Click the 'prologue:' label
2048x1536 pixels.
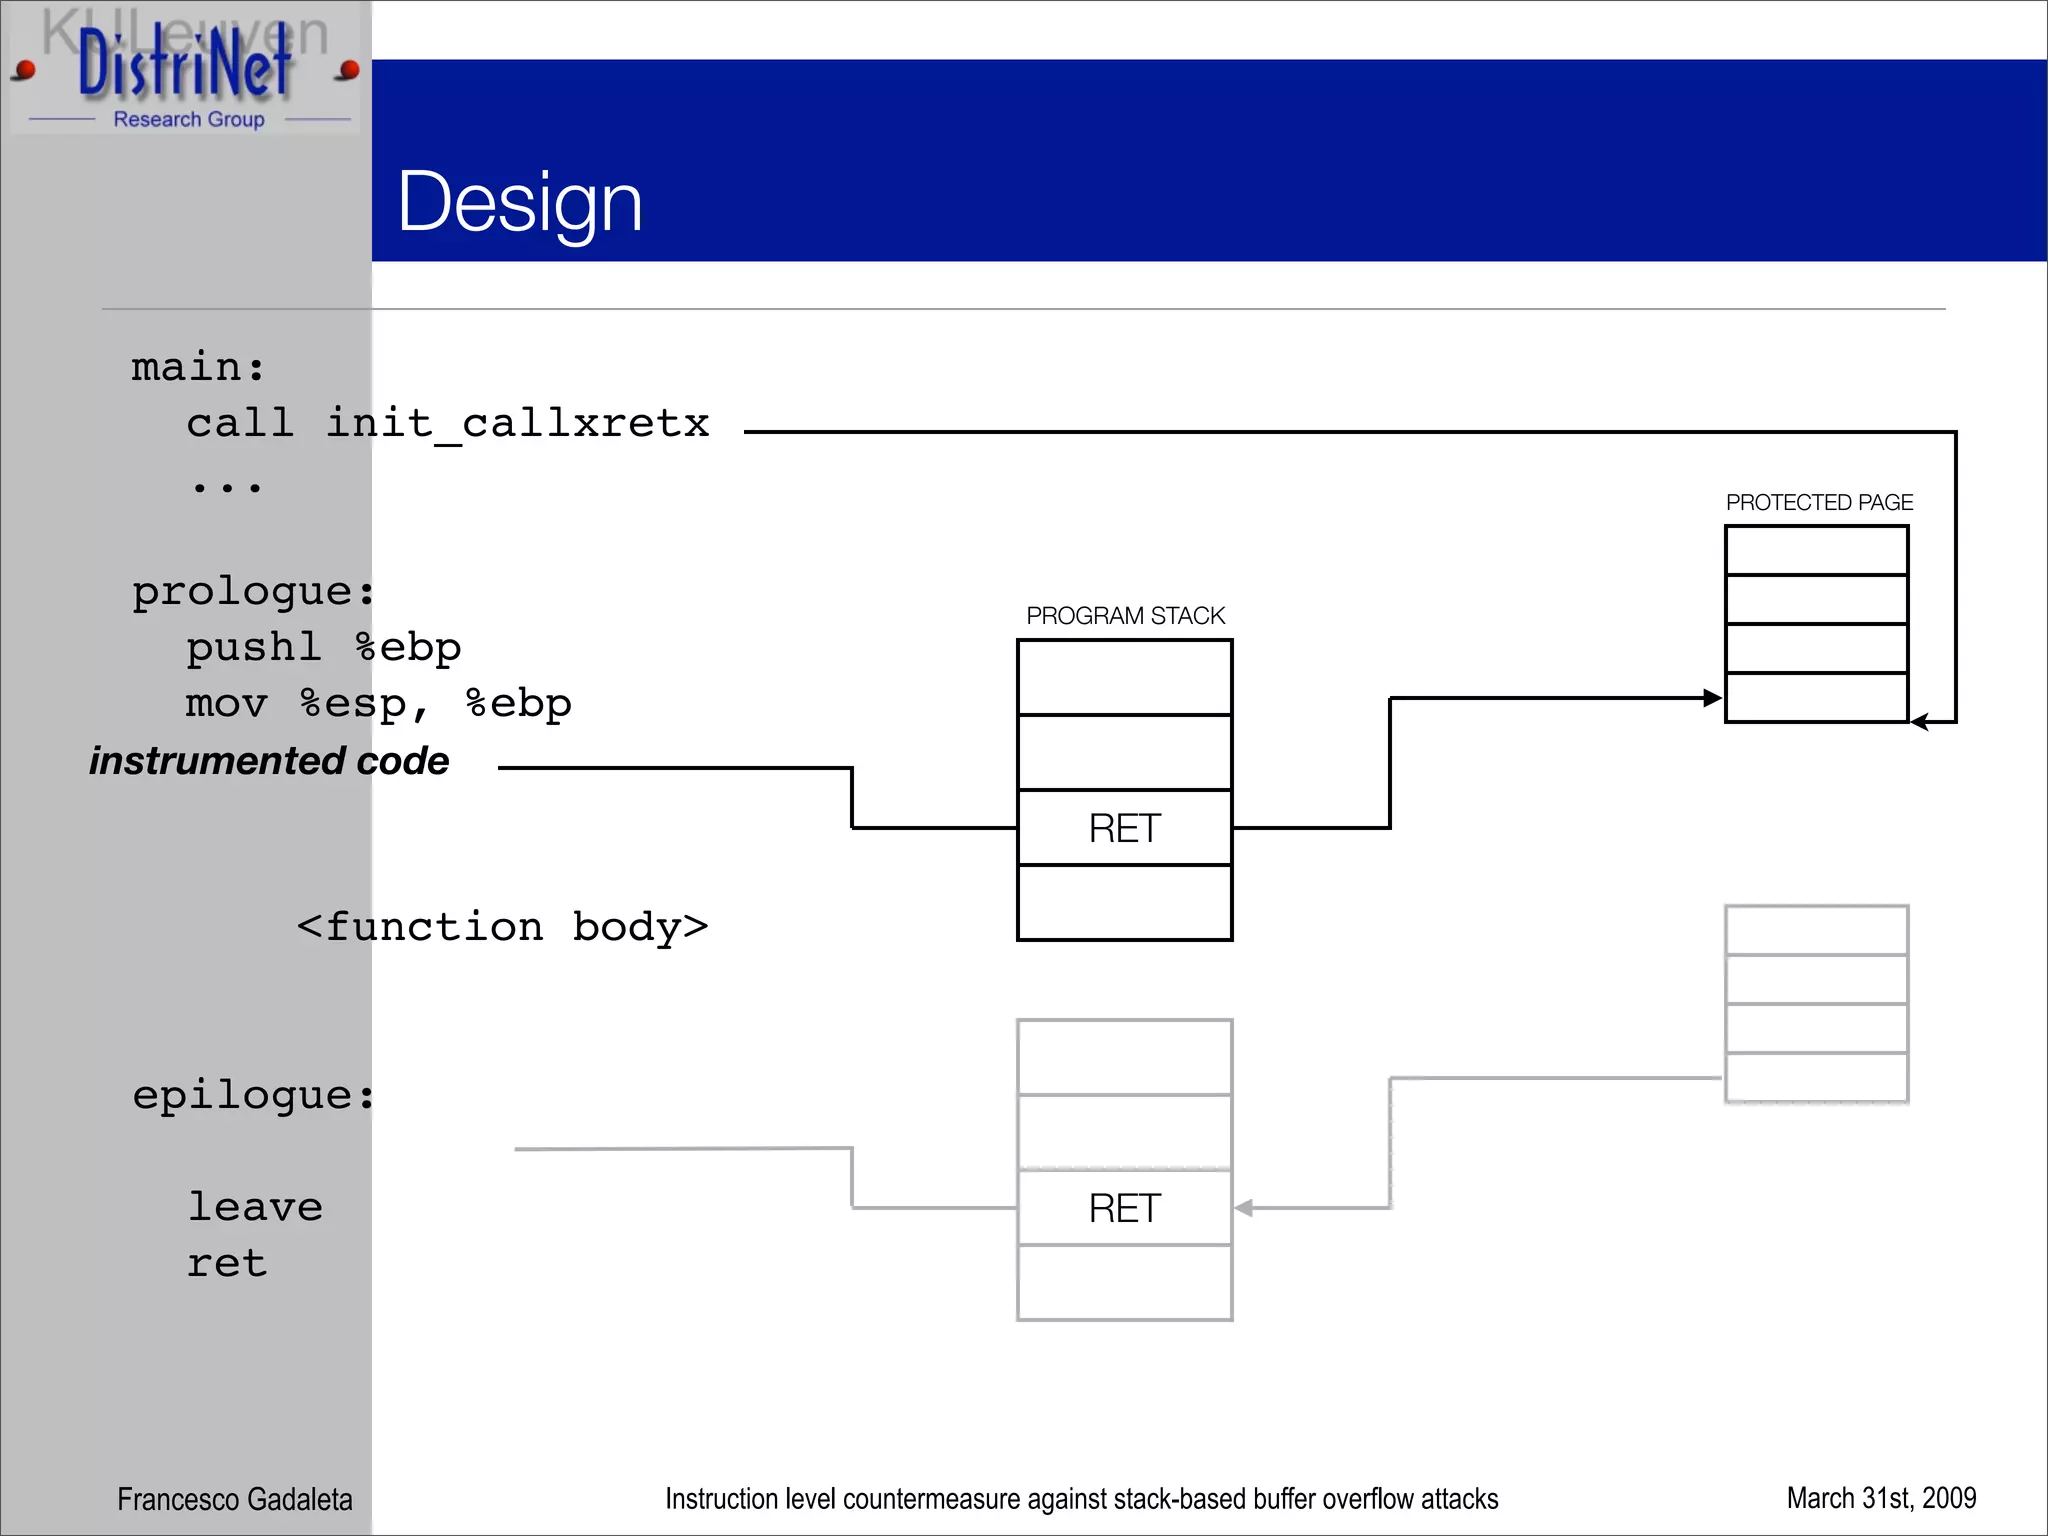point(253,591)
